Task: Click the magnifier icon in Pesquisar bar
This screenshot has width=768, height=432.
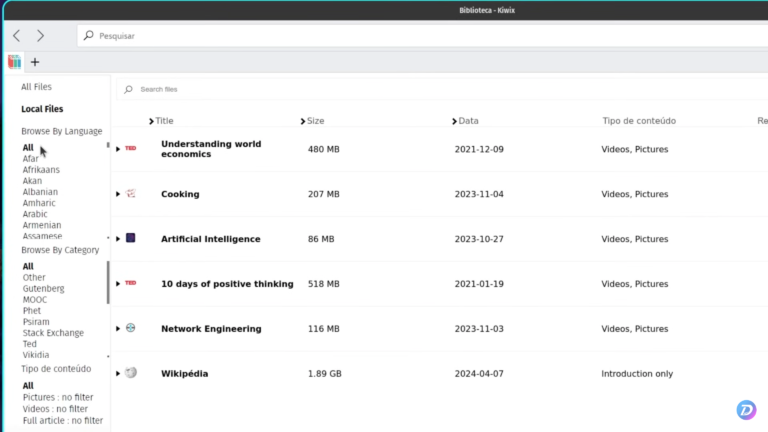Action: click(89, 35)
